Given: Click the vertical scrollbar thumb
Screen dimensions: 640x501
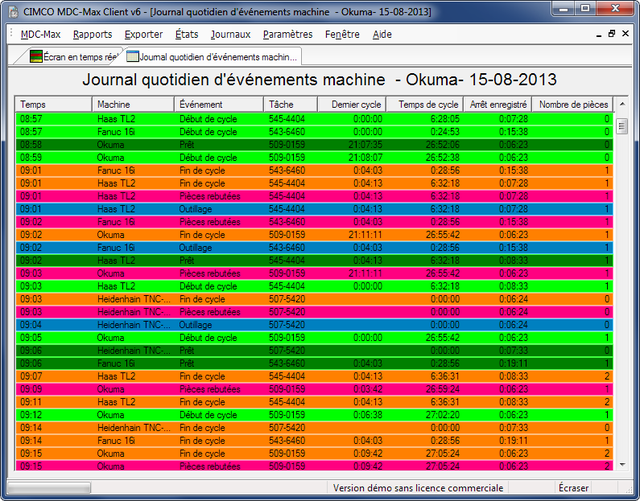Looking at the screenshot, I should tap(622, 126).
